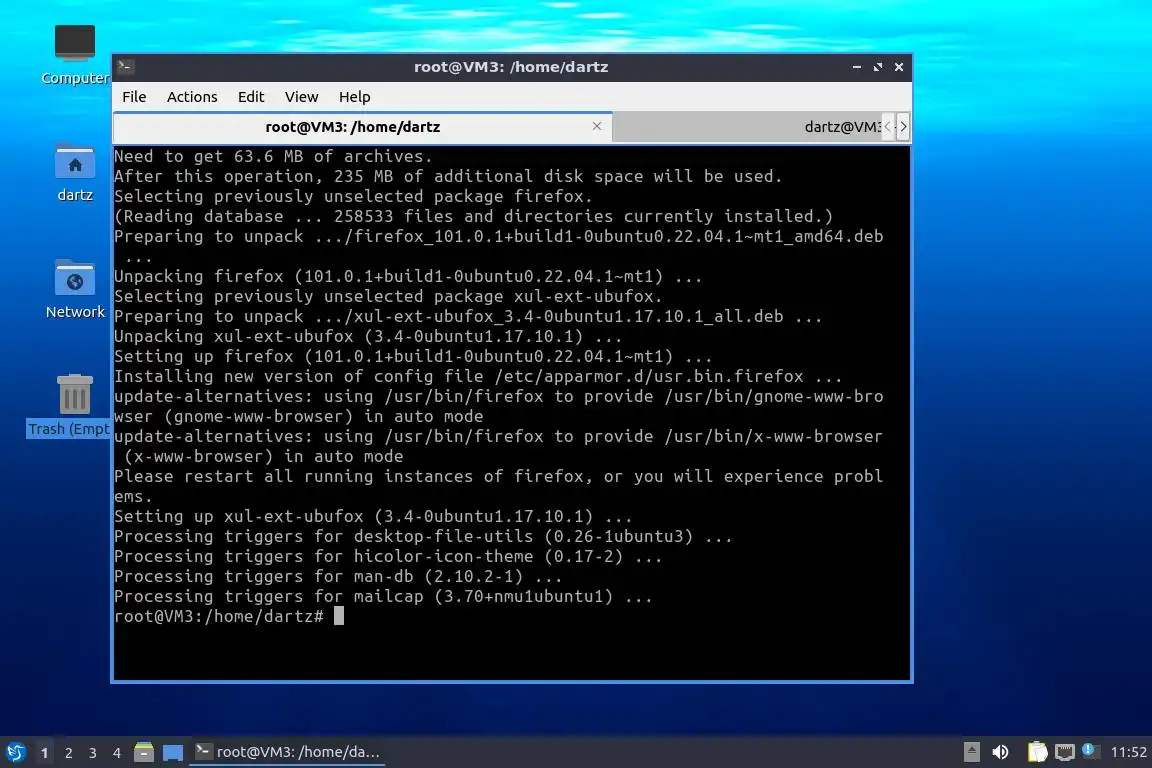Screen dimensions: 1152x768
Task: Maximize the terminal window
Action: coord(877,67)
